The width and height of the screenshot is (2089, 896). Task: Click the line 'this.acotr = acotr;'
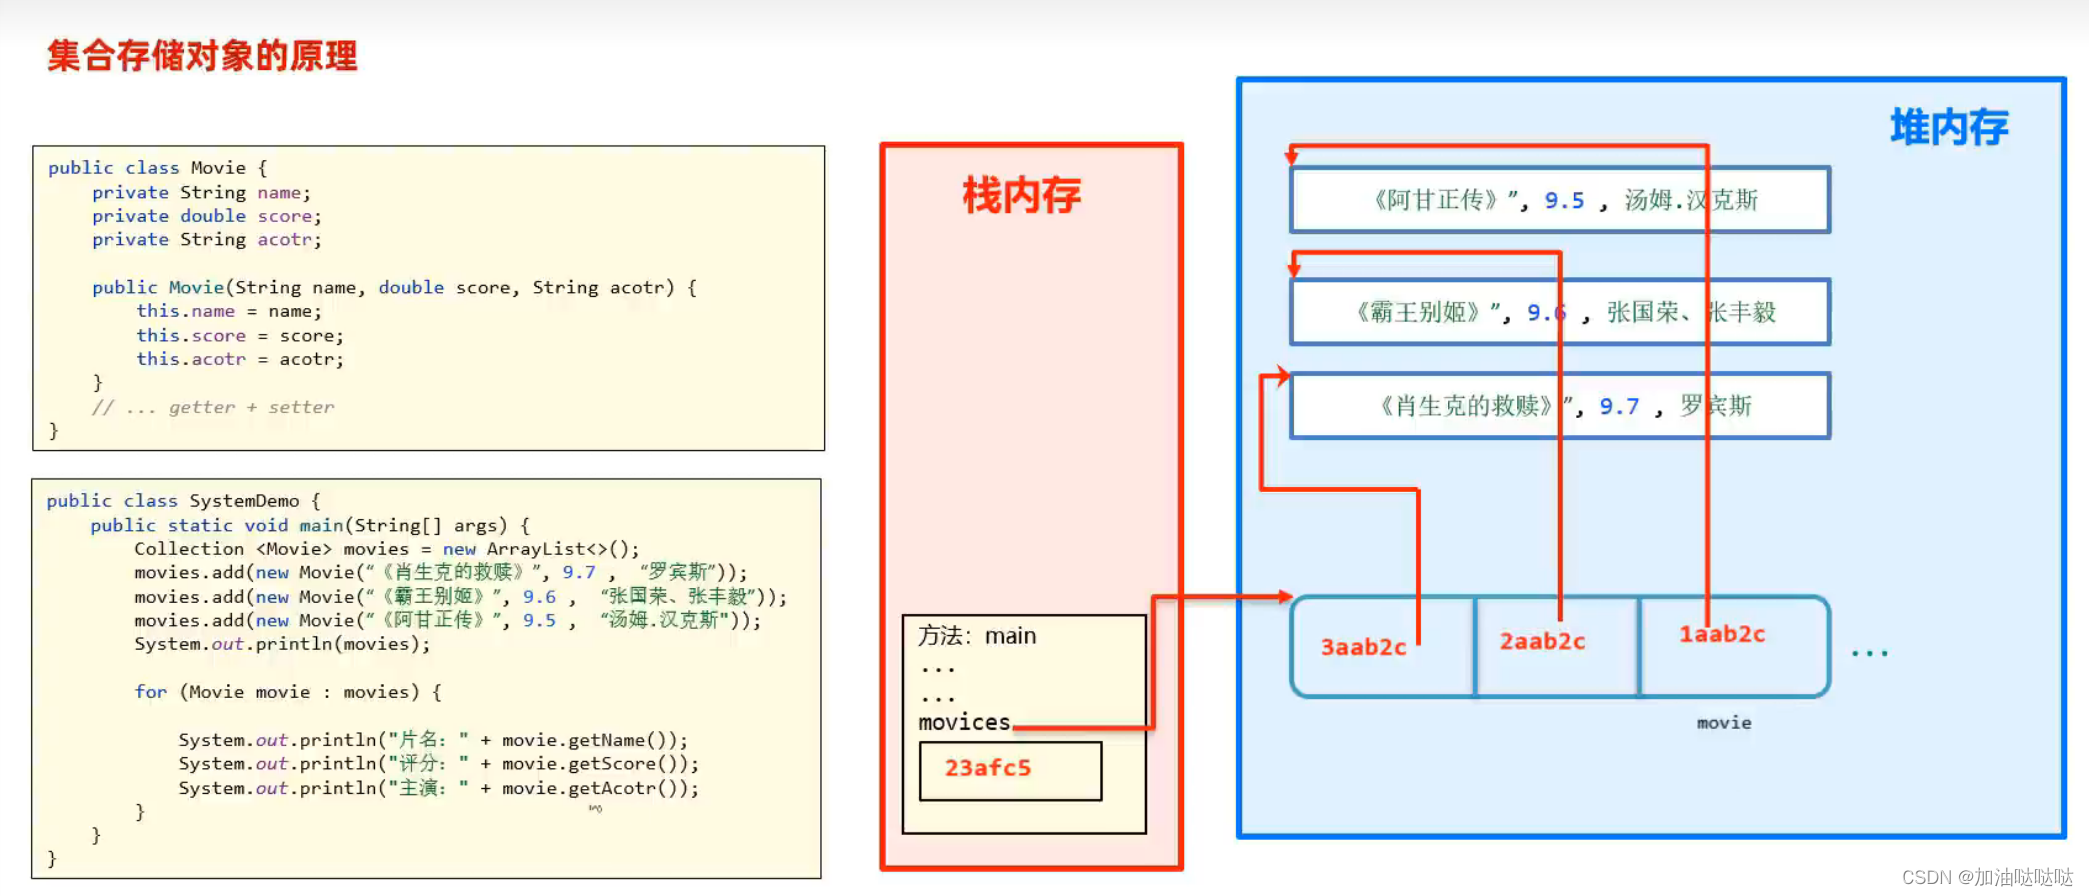pos(240,359)
